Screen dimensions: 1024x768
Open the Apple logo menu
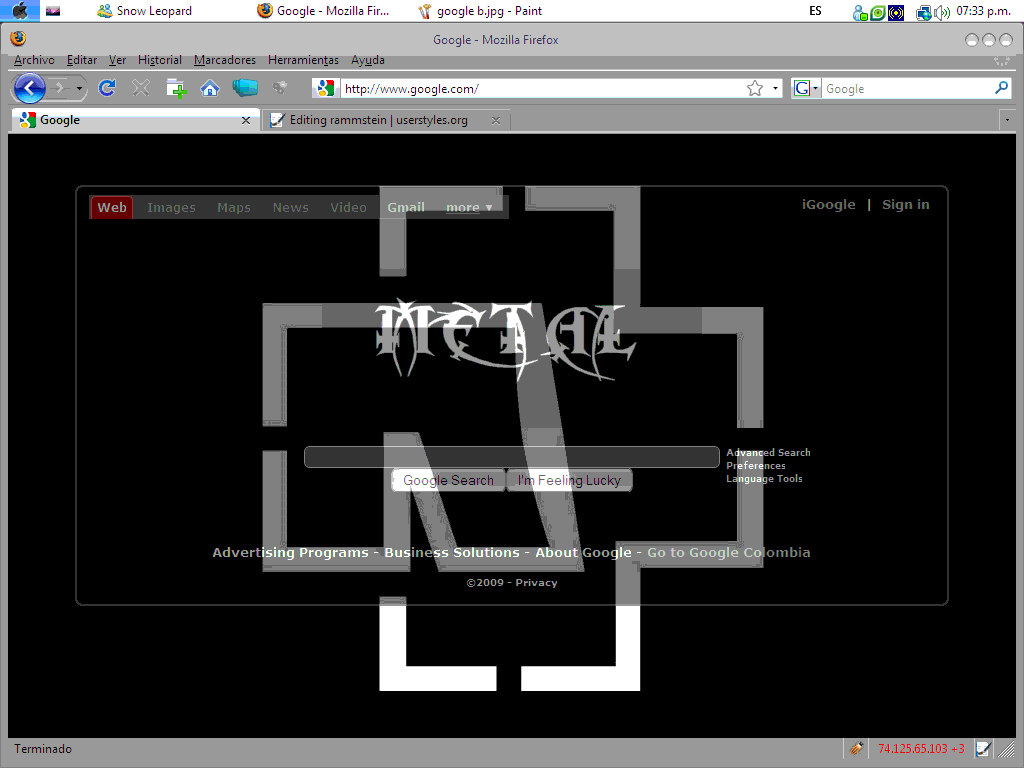(x=20, y=10)
